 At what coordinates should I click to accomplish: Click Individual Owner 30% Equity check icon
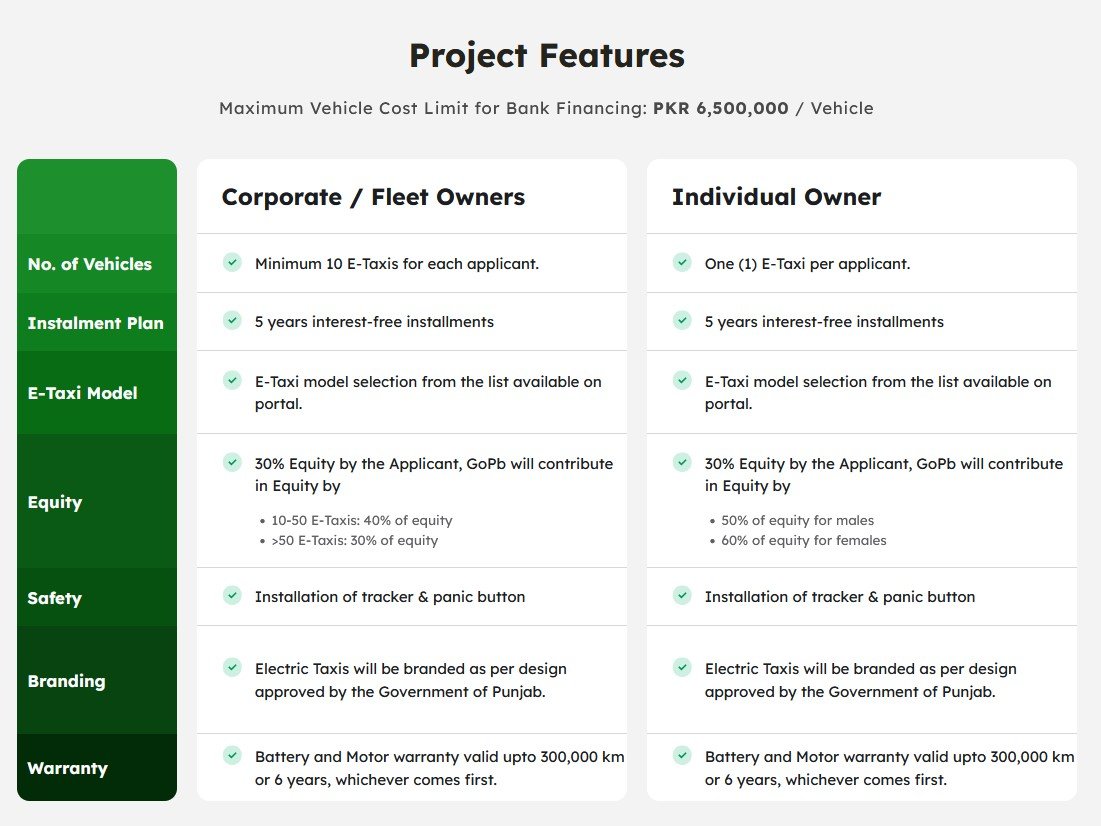point(682,463)
